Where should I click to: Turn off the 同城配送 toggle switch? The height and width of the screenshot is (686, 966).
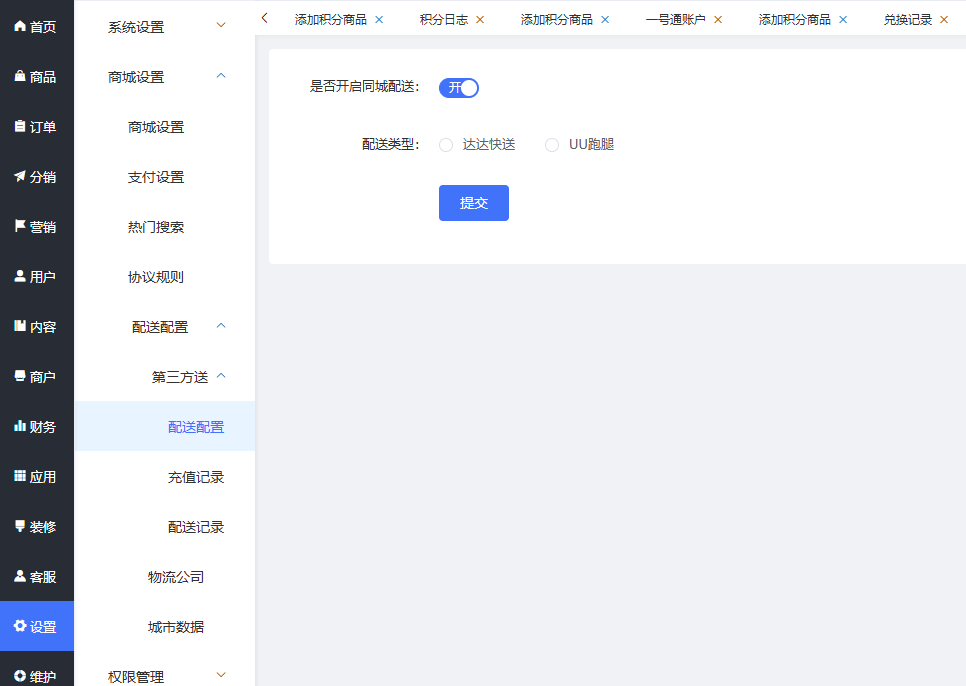[459, 88]
